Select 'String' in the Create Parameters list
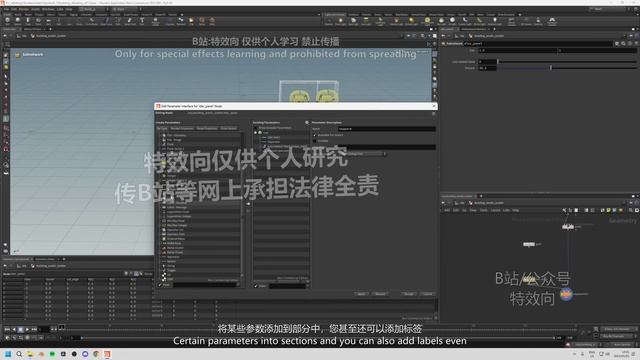 coord(171,266)
